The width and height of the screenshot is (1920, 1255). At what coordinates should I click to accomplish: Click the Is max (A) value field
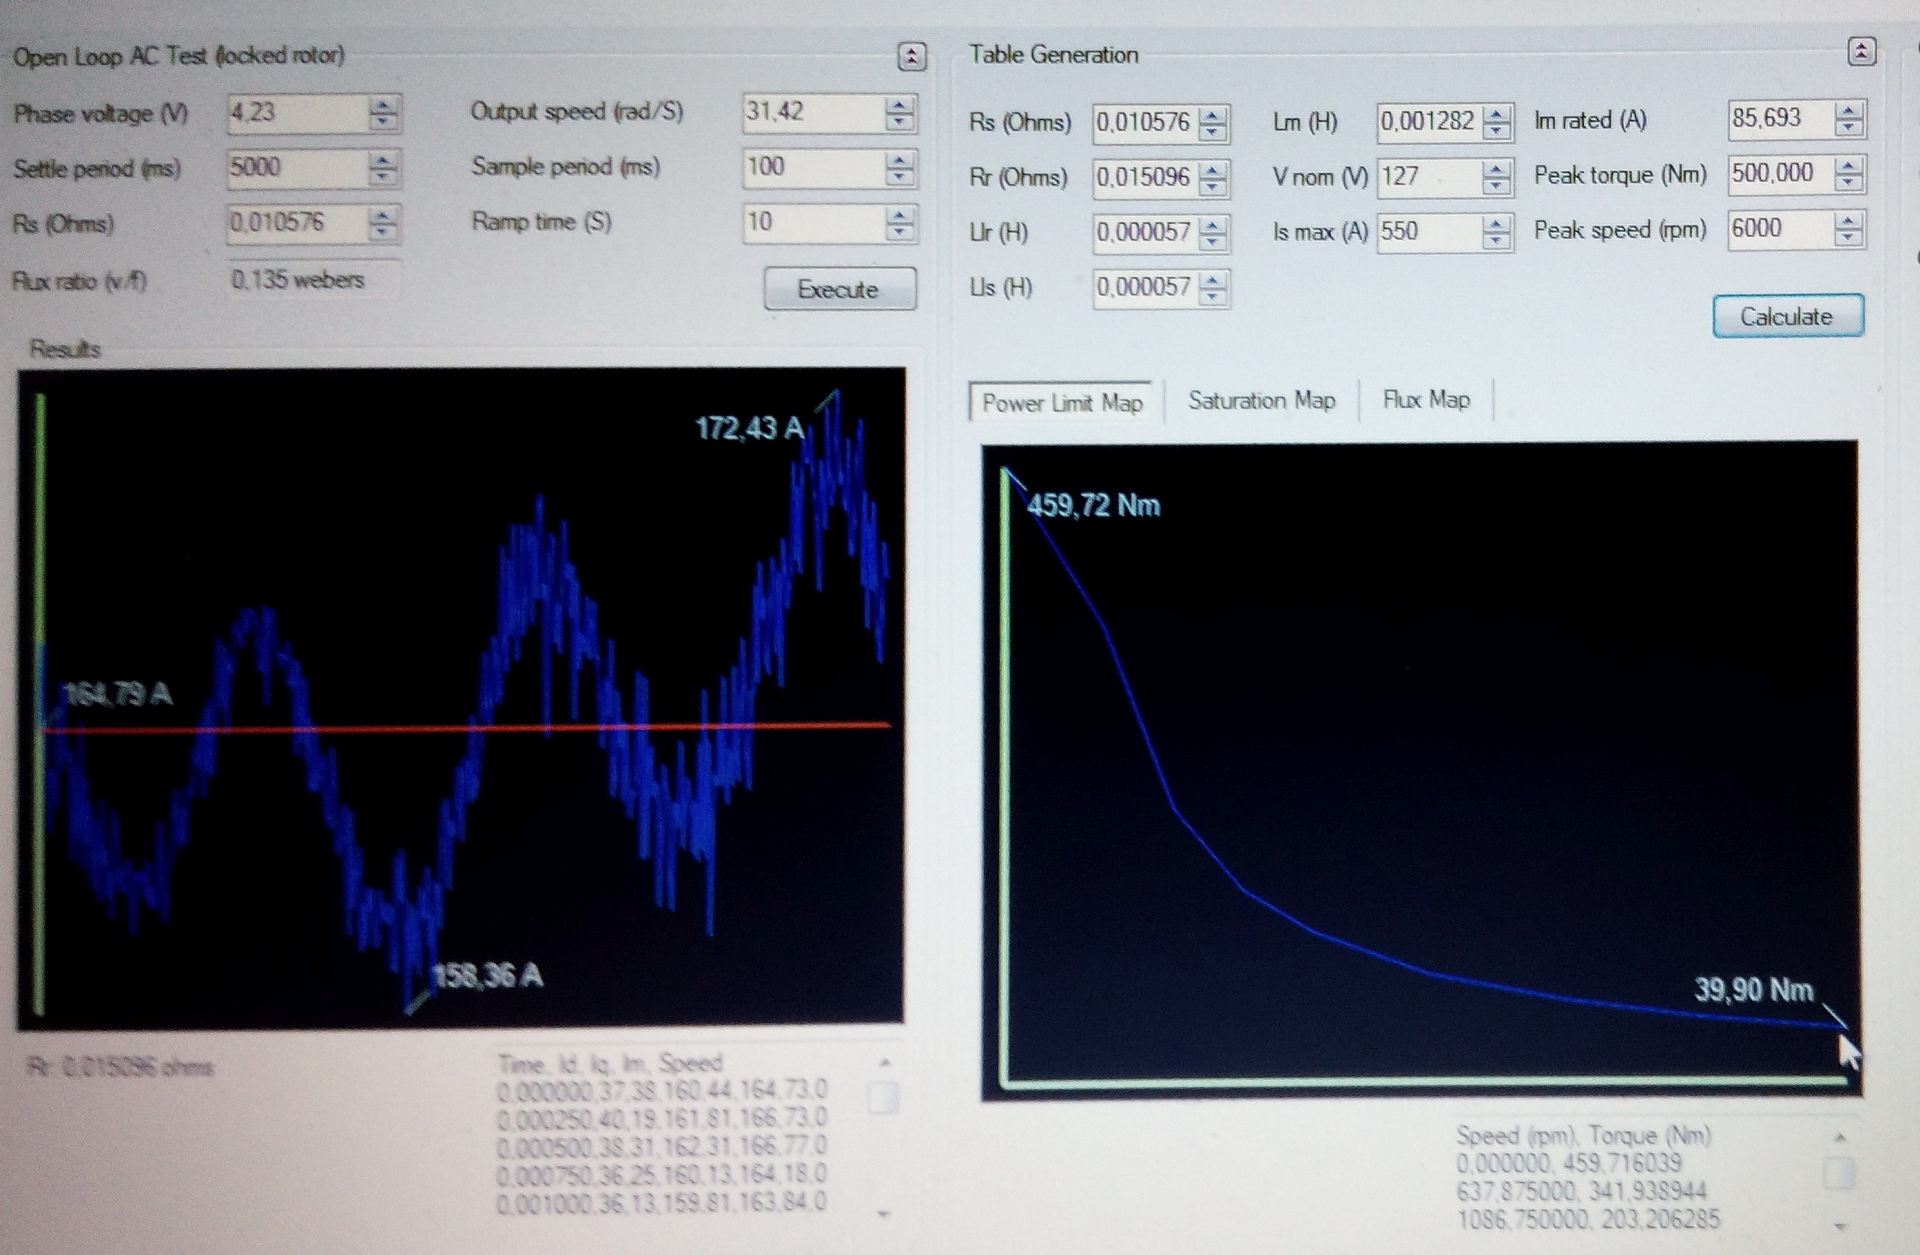pos(1425,232)
